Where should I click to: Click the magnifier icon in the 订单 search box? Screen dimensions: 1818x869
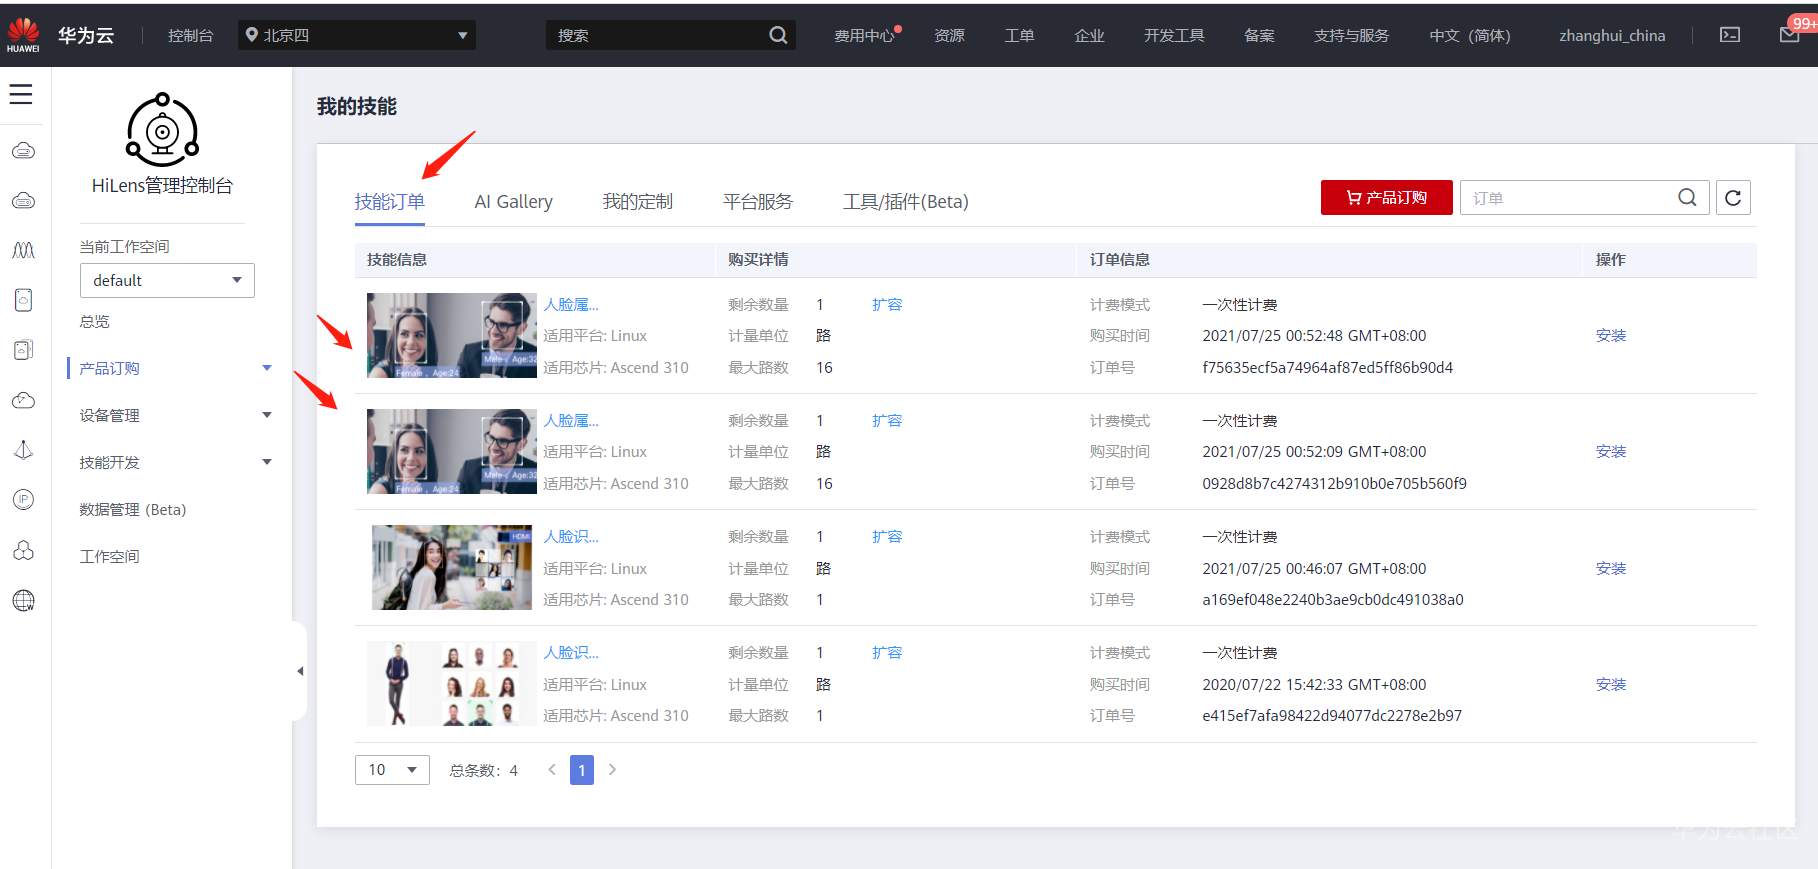click(1687, 198)
